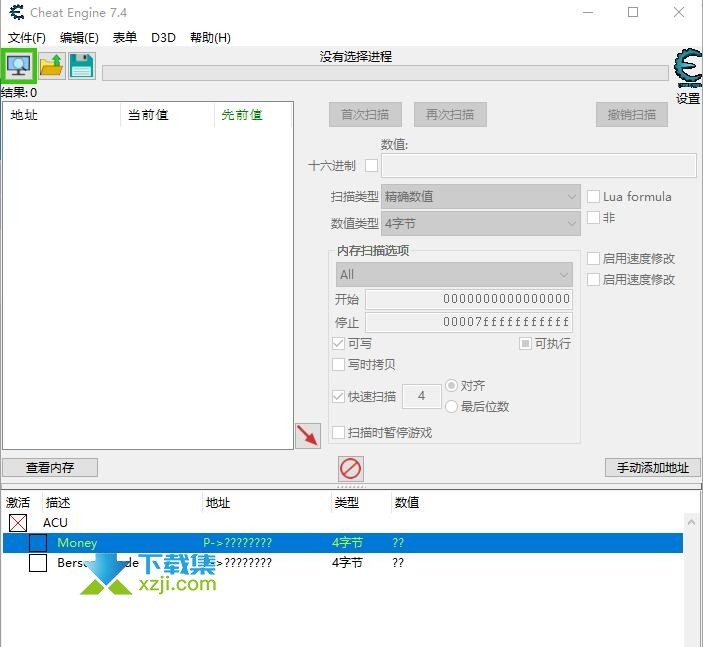Enable the Lua formula checkbox
The image size is (703, 647).
(593, 196)
